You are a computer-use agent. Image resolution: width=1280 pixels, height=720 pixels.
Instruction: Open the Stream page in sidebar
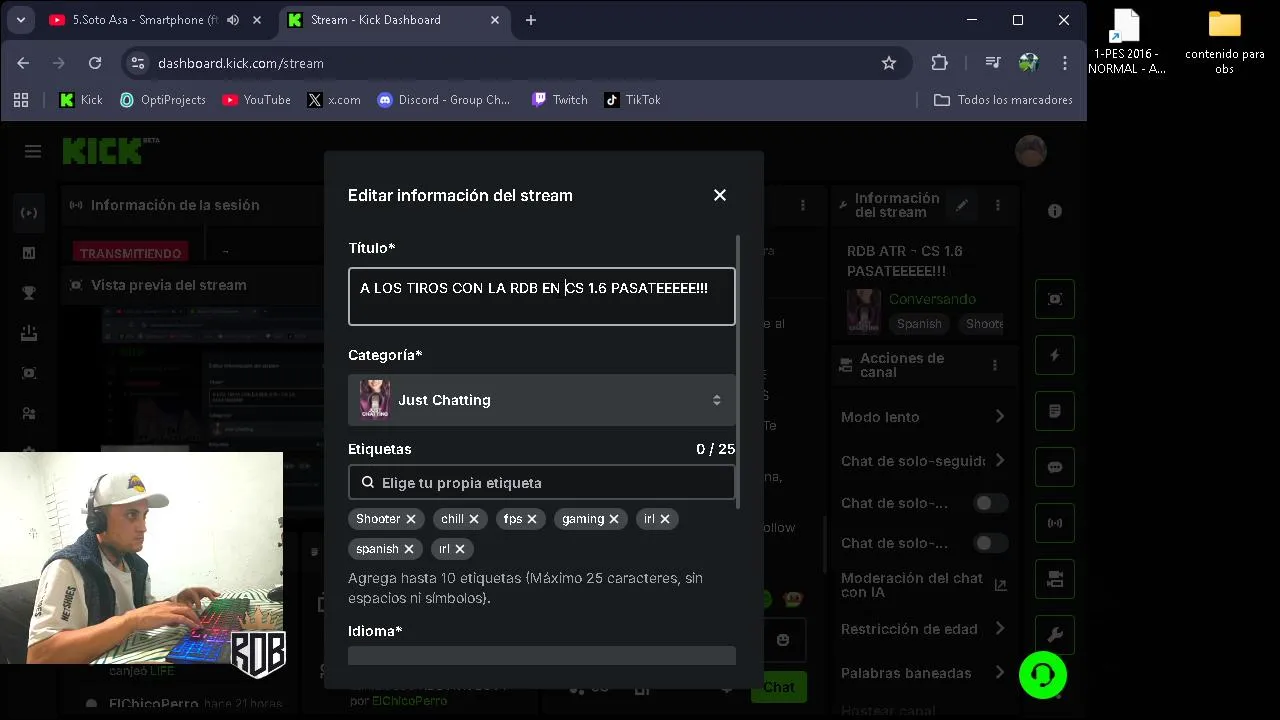coord(29,212)
